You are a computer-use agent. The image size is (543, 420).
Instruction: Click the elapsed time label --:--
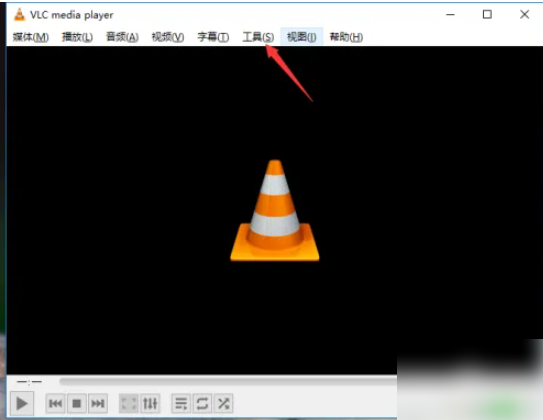(29, 382)
